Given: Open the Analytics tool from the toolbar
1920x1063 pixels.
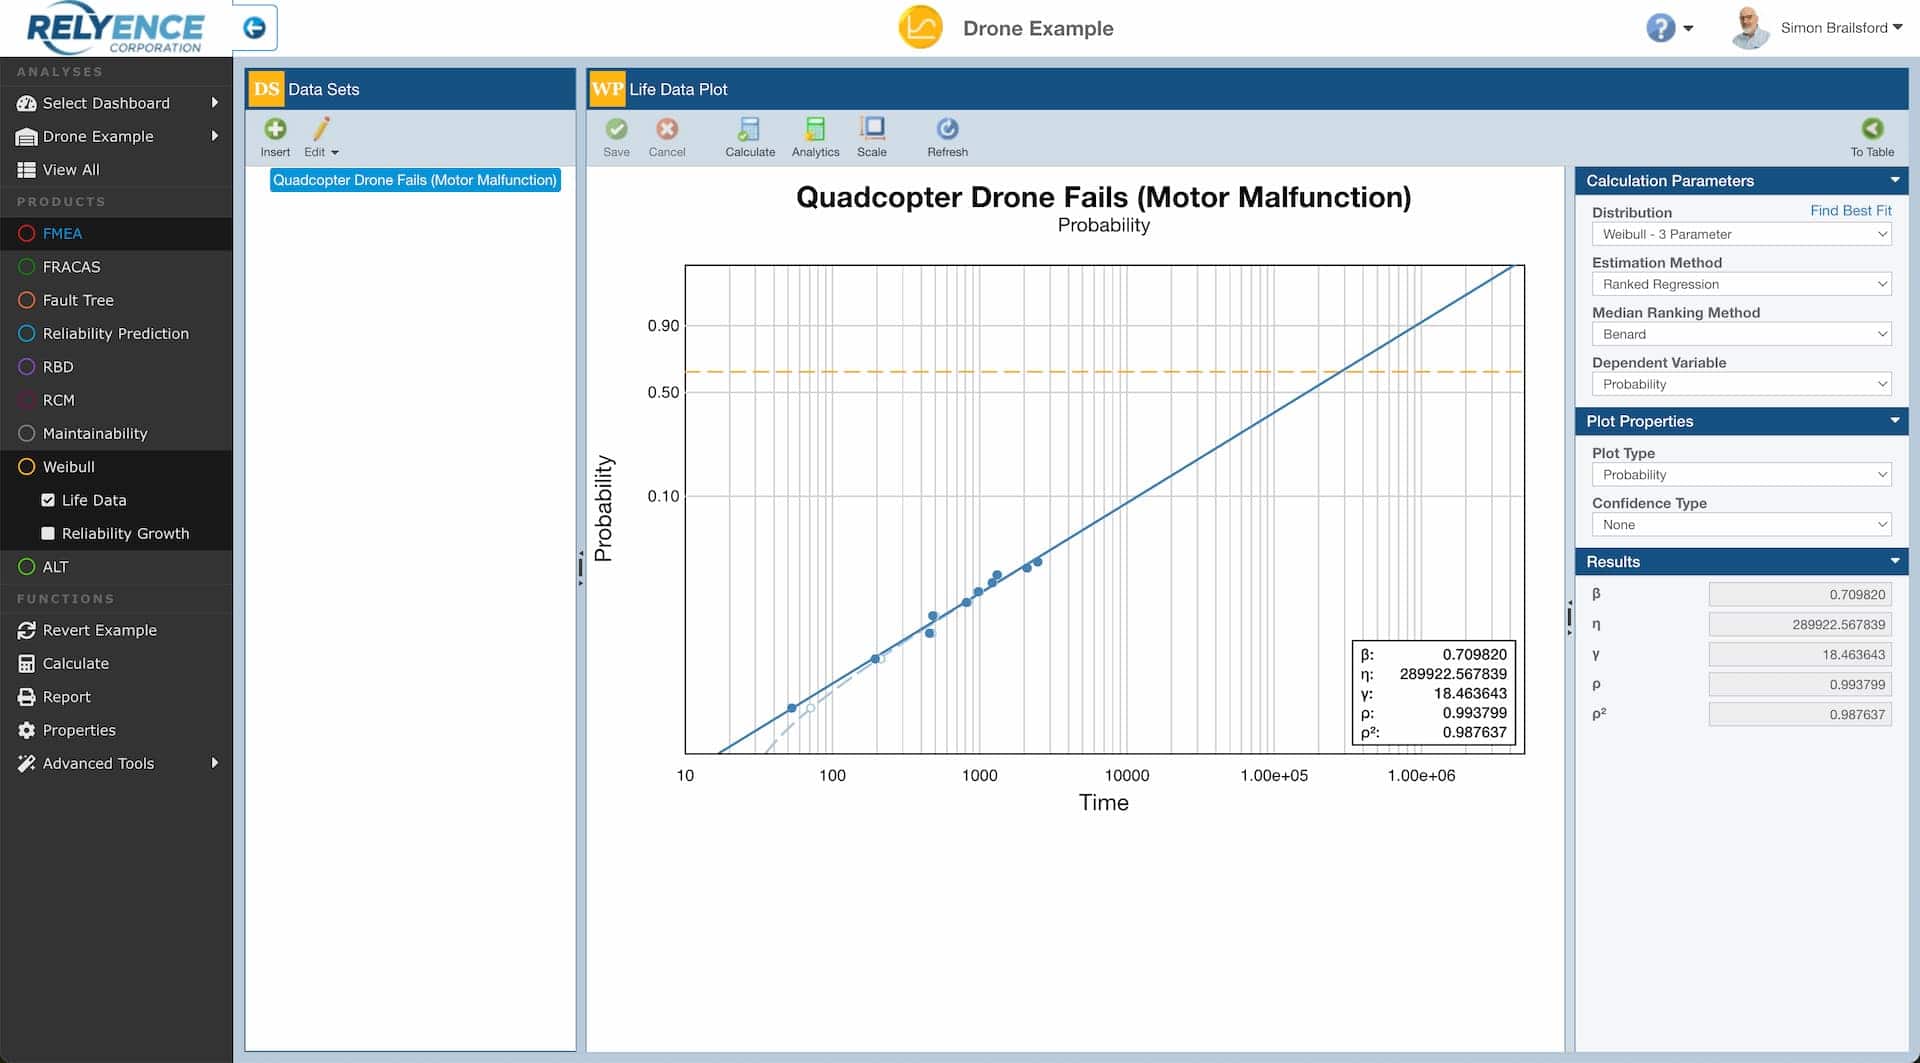Looking at the screenshot, I should click(815, 137).
